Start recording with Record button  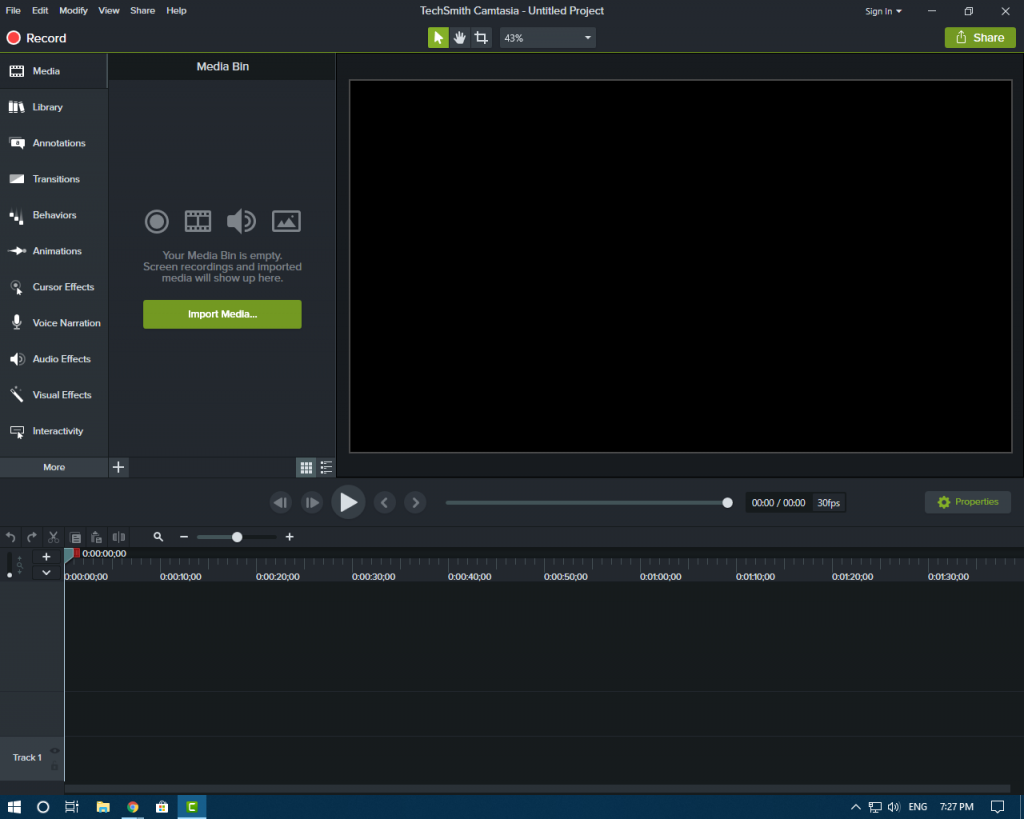tap(37, 38)
